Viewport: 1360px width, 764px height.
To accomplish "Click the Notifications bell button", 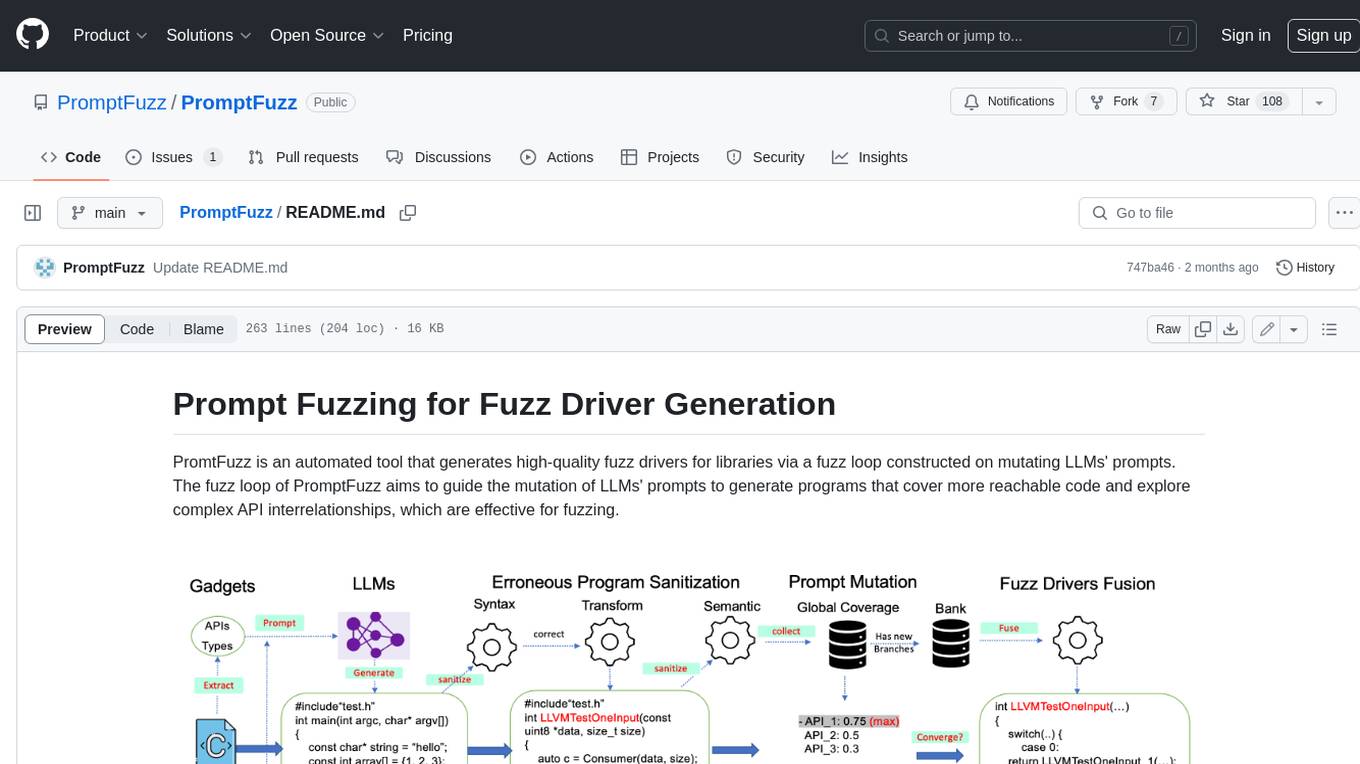I will [x=1009, y=102].
